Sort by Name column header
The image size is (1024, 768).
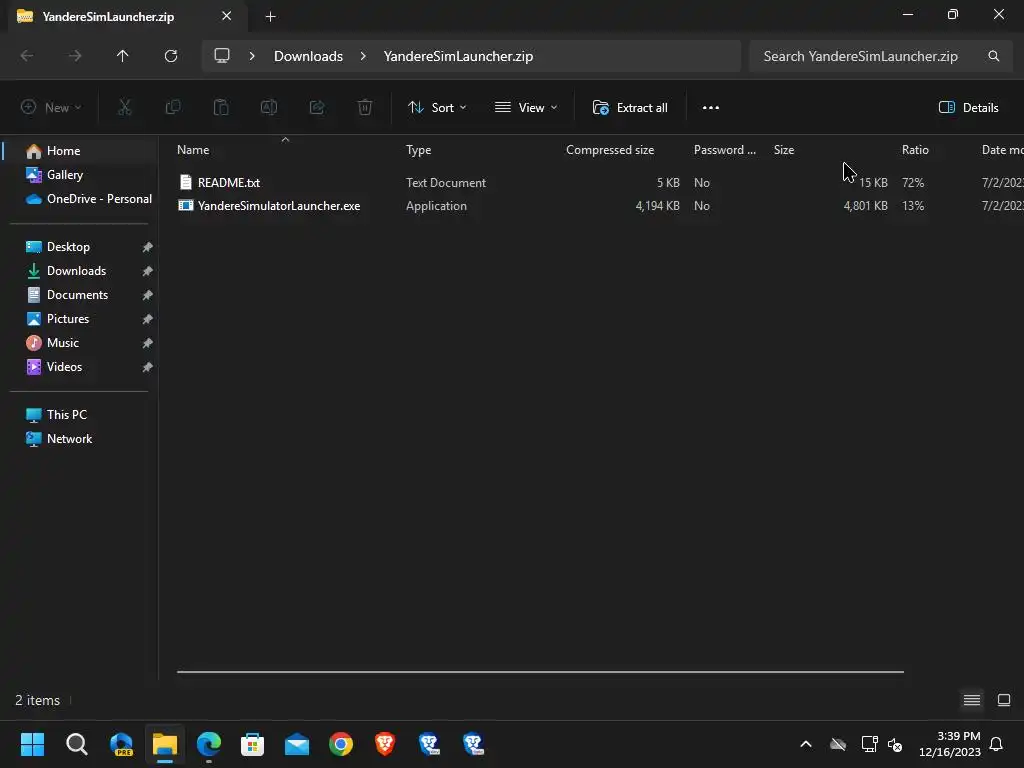[x=193, y=150]
